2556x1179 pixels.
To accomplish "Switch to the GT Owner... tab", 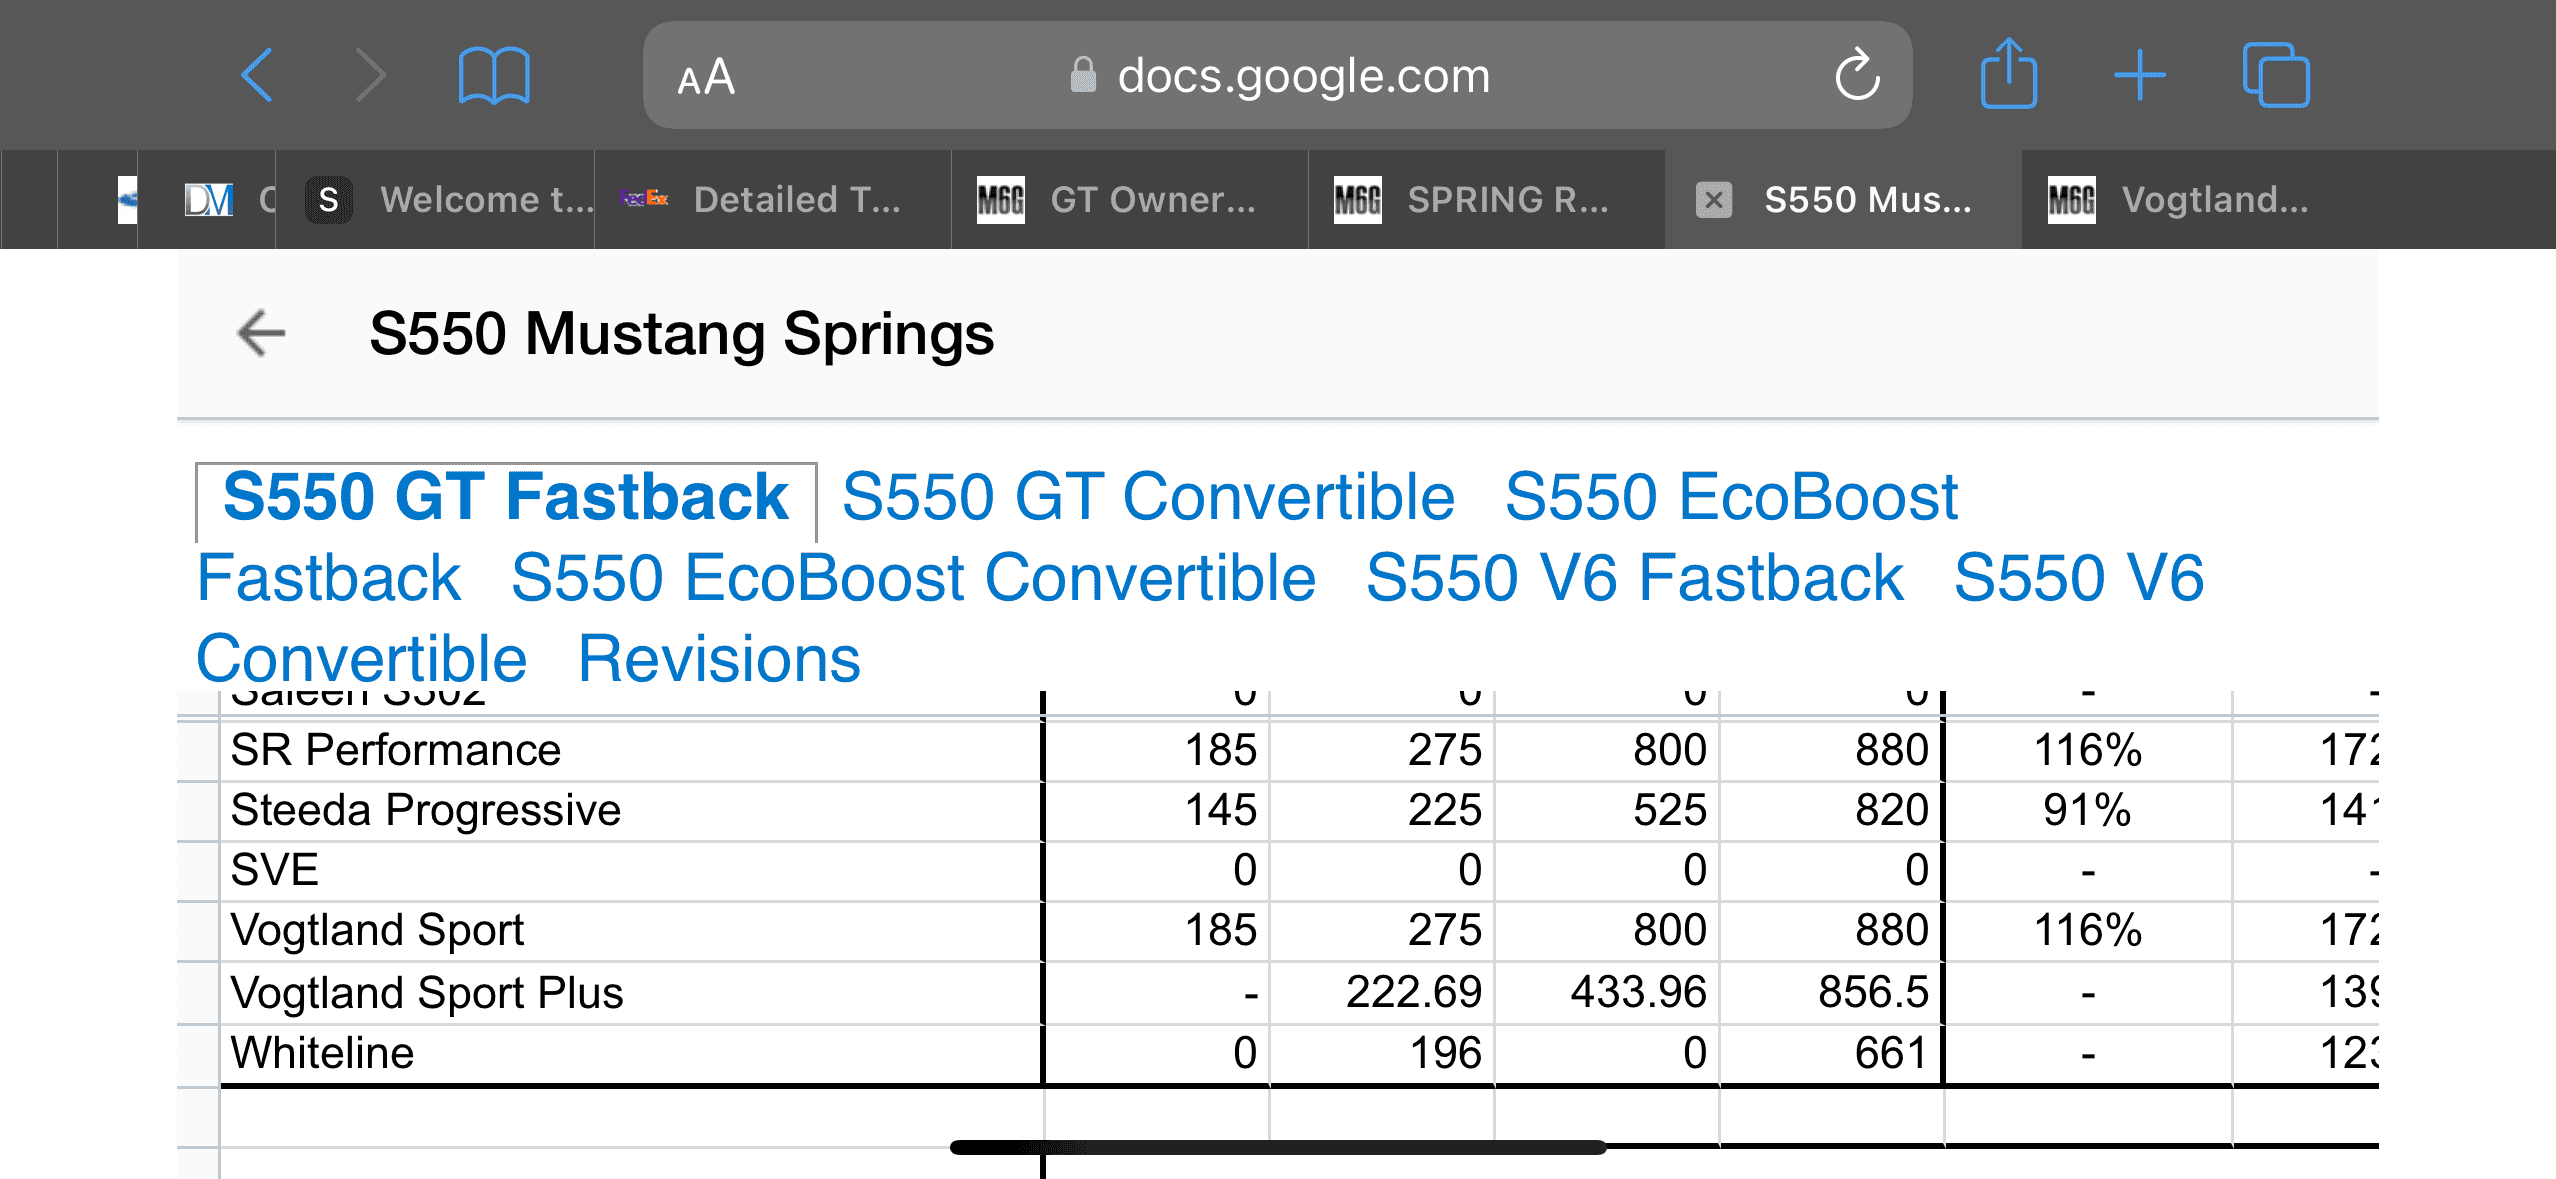I will coord(1130,200).
